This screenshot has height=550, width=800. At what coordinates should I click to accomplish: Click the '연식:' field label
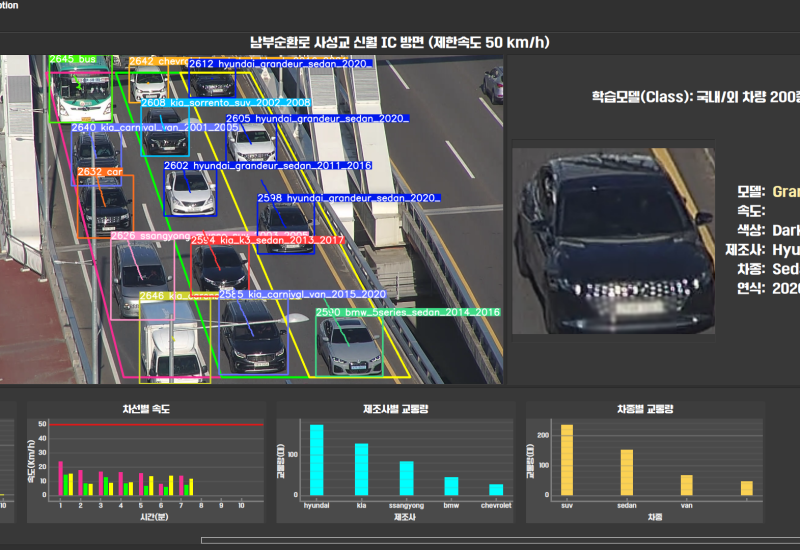(751, 288)
